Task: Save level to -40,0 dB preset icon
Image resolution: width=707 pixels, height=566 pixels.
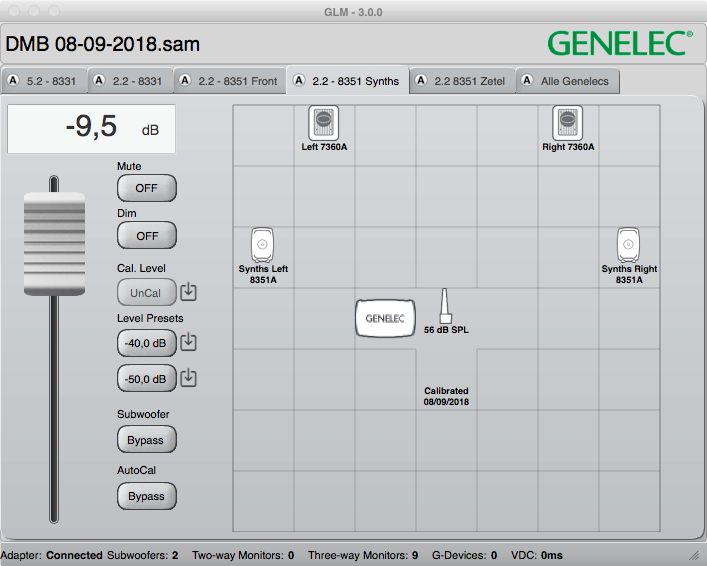Action: [188, 342]
